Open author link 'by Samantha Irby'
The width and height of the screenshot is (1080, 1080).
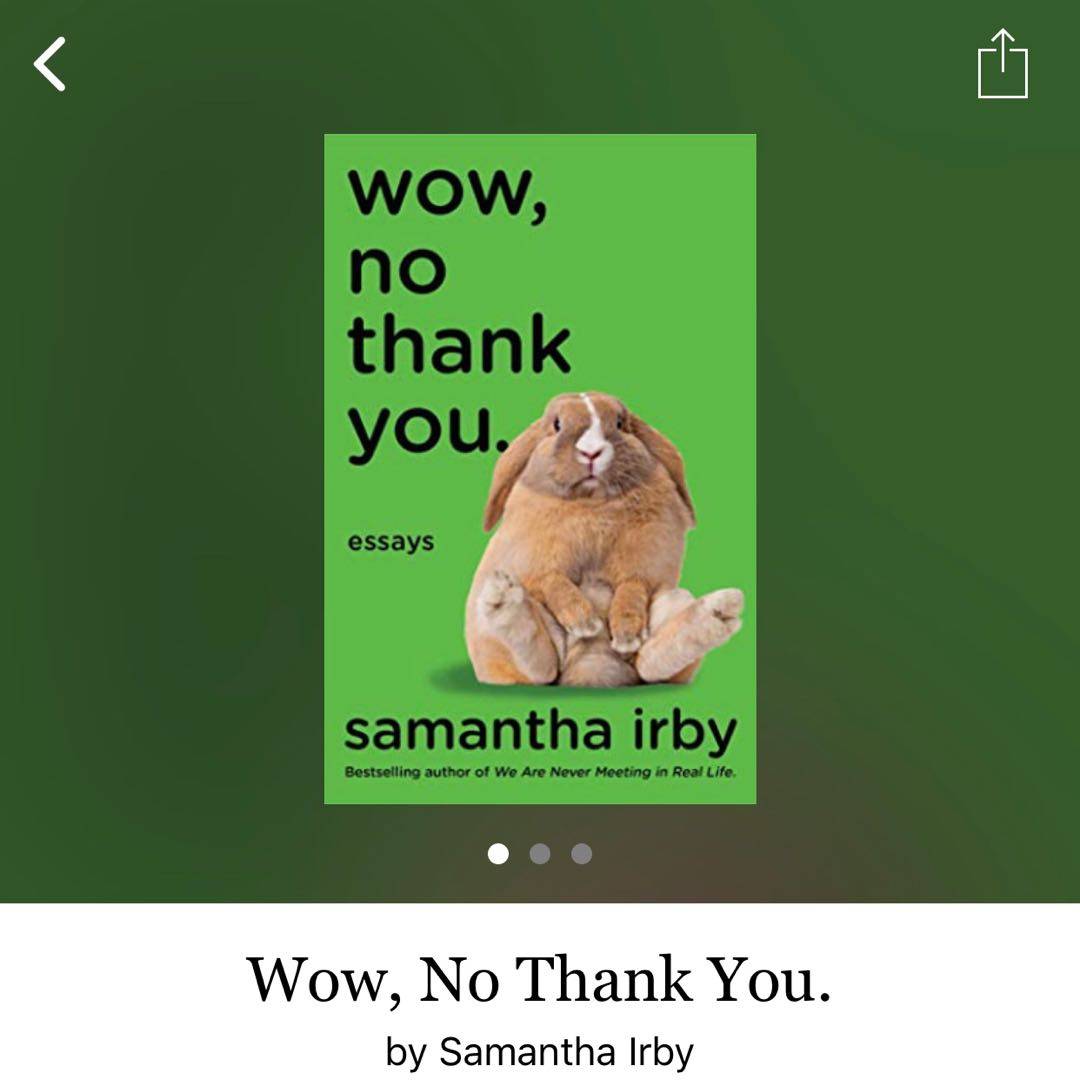[x=539, y=1052]
